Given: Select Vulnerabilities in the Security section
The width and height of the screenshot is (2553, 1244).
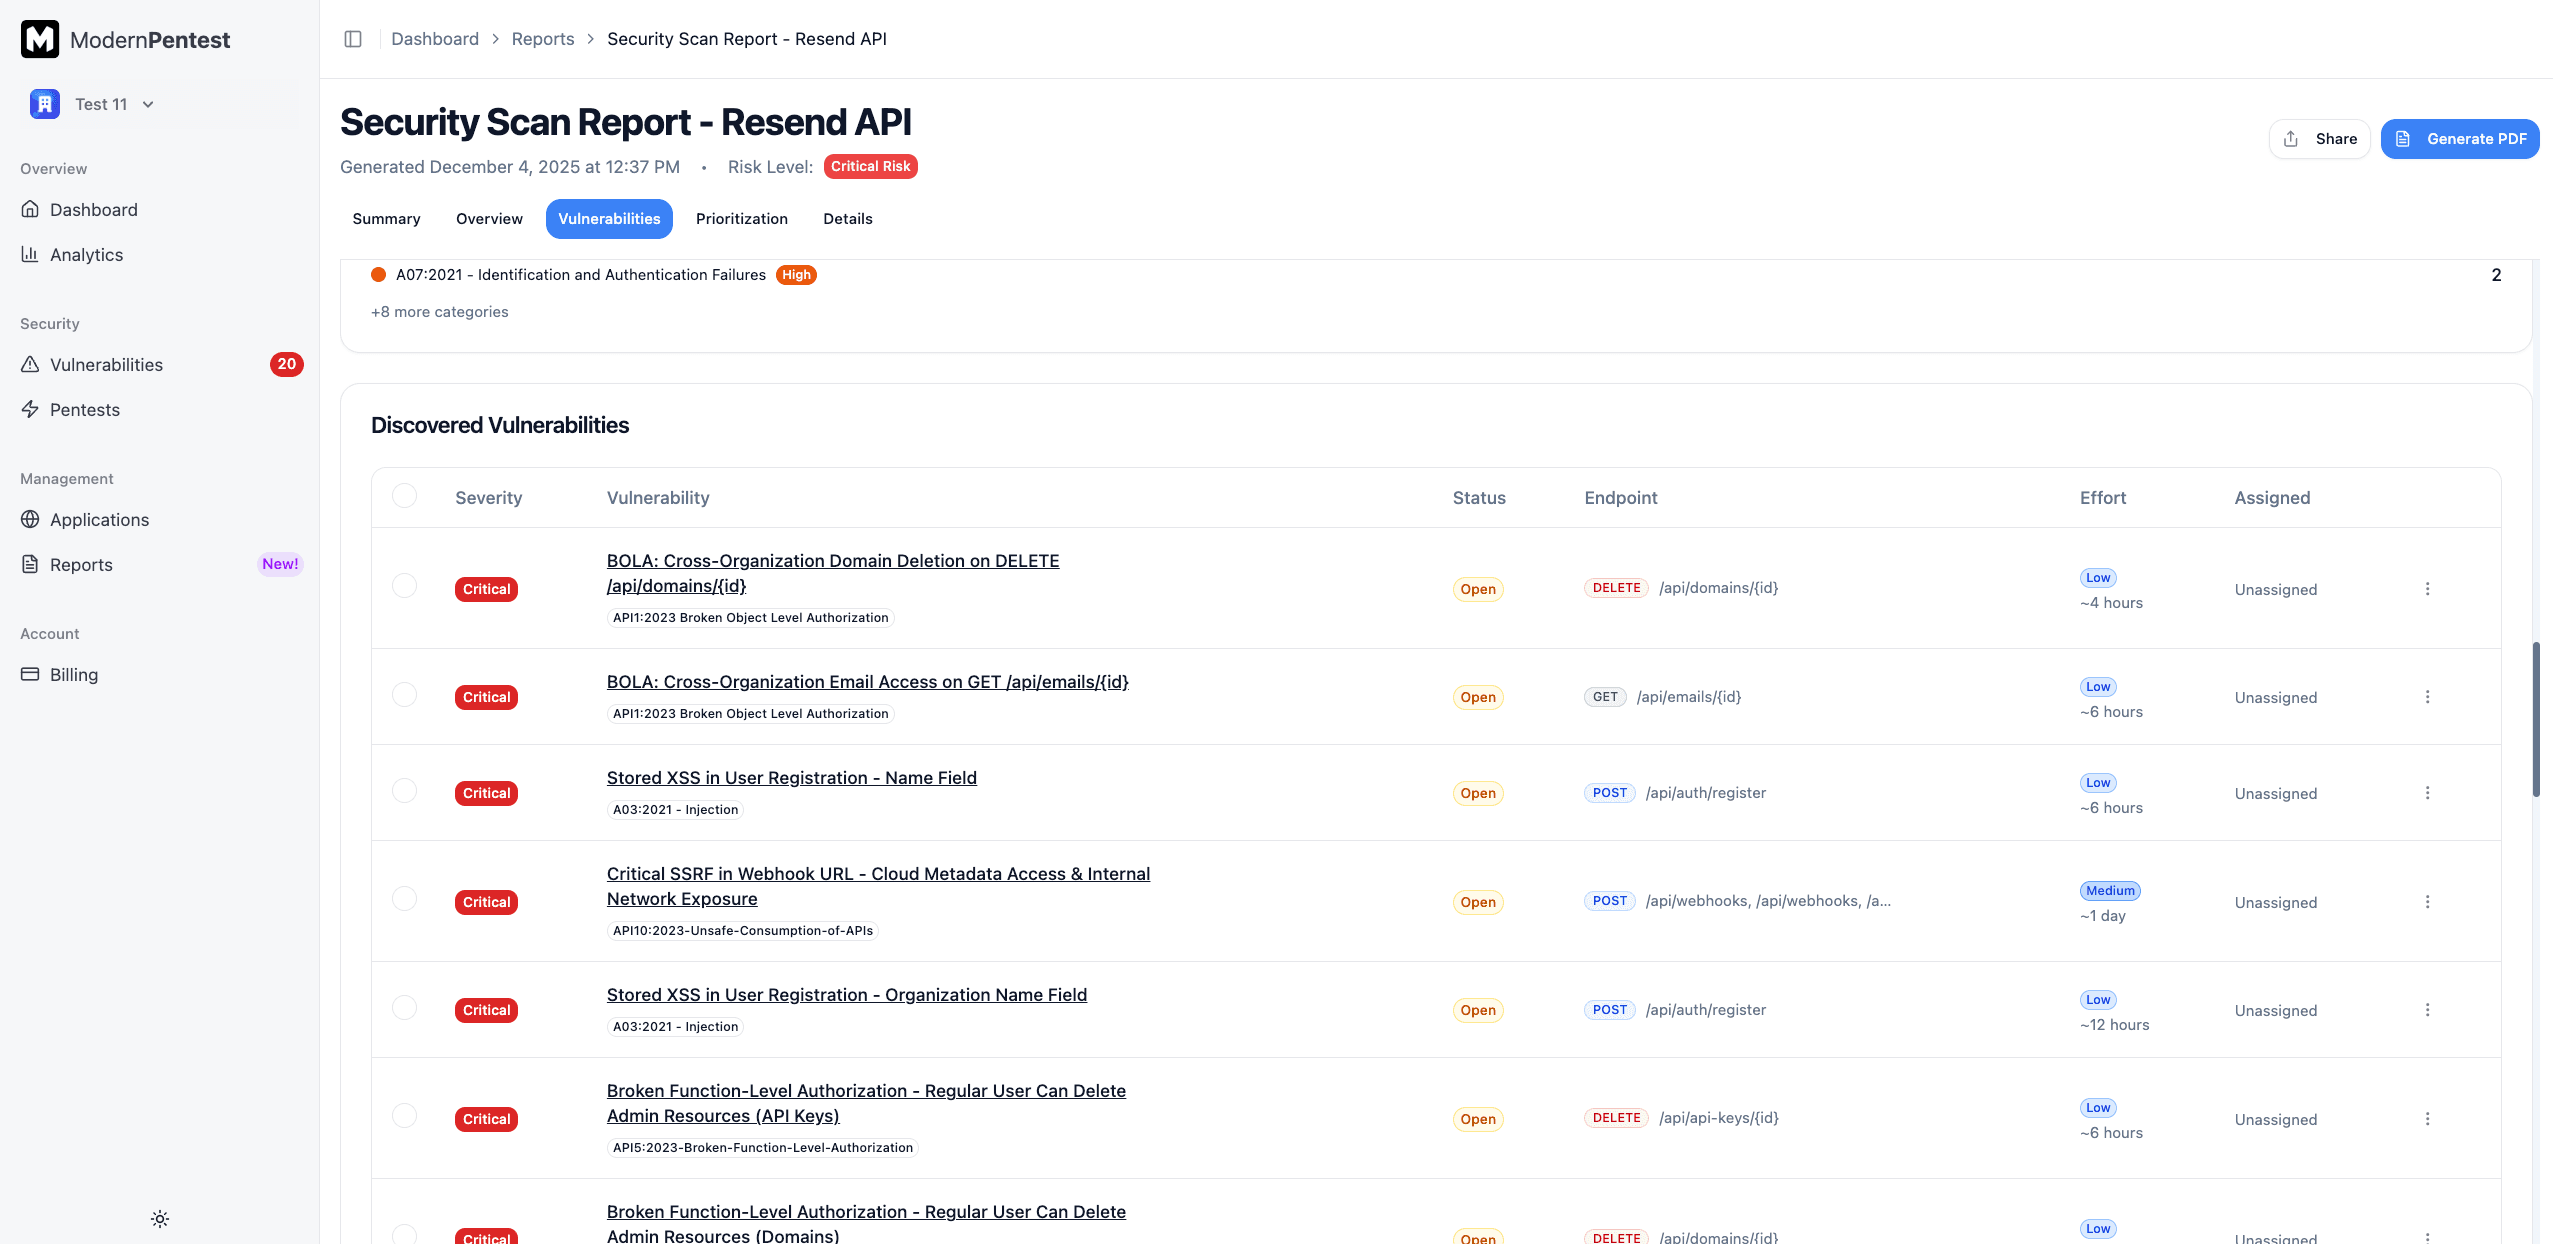Looking at the screenshot, I should (x=106, y=364).
